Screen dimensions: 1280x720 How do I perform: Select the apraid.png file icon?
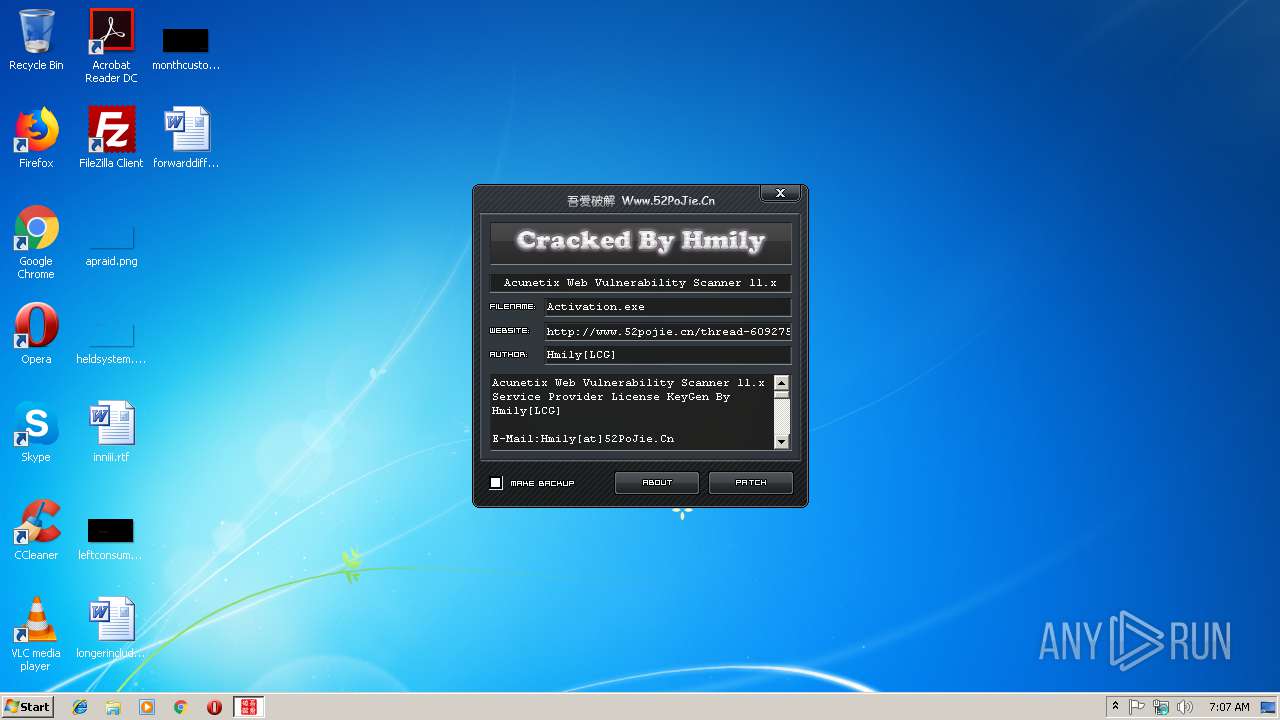point(111,247)
